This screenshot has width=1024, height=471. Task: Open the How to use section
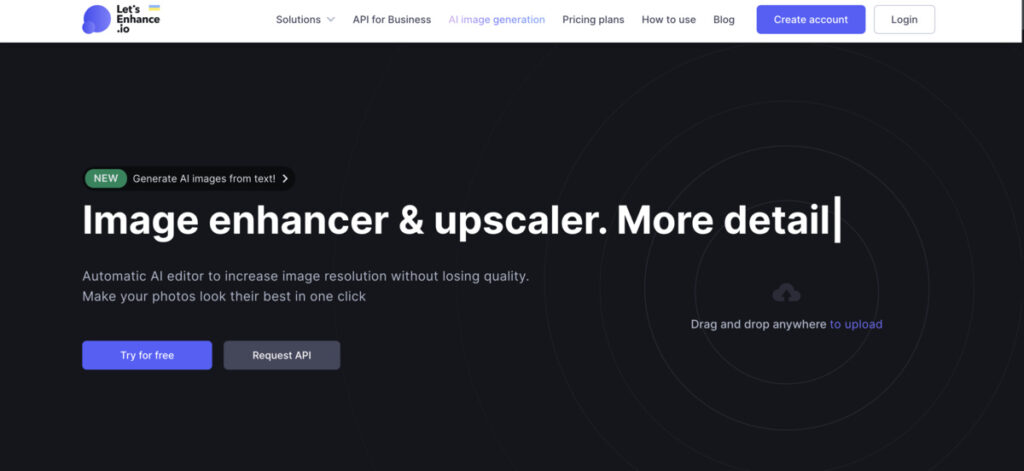tap(668, 20)
